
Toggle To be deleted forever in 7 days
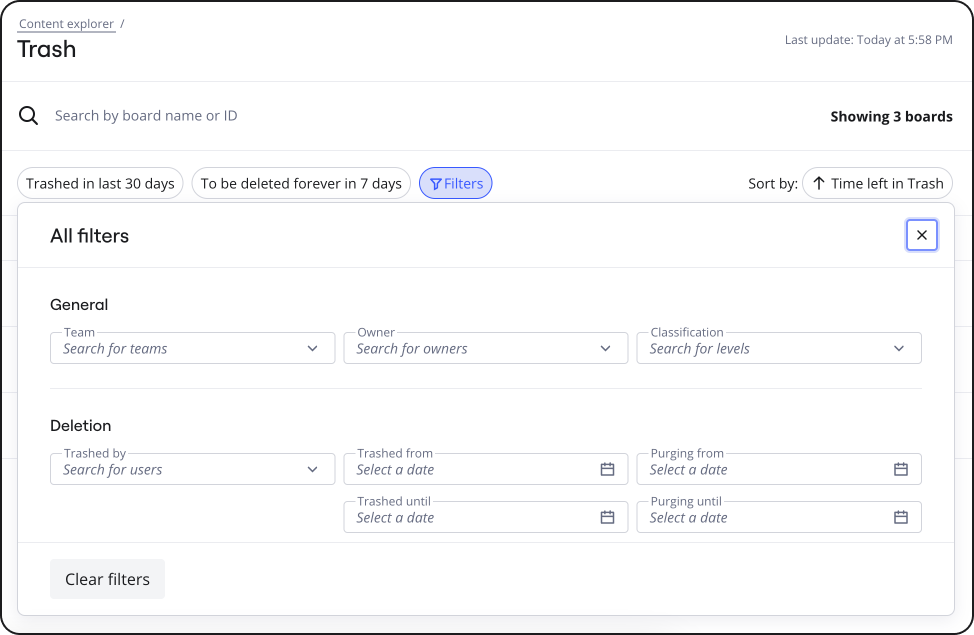pyautogui.click(x=301, y=183)
